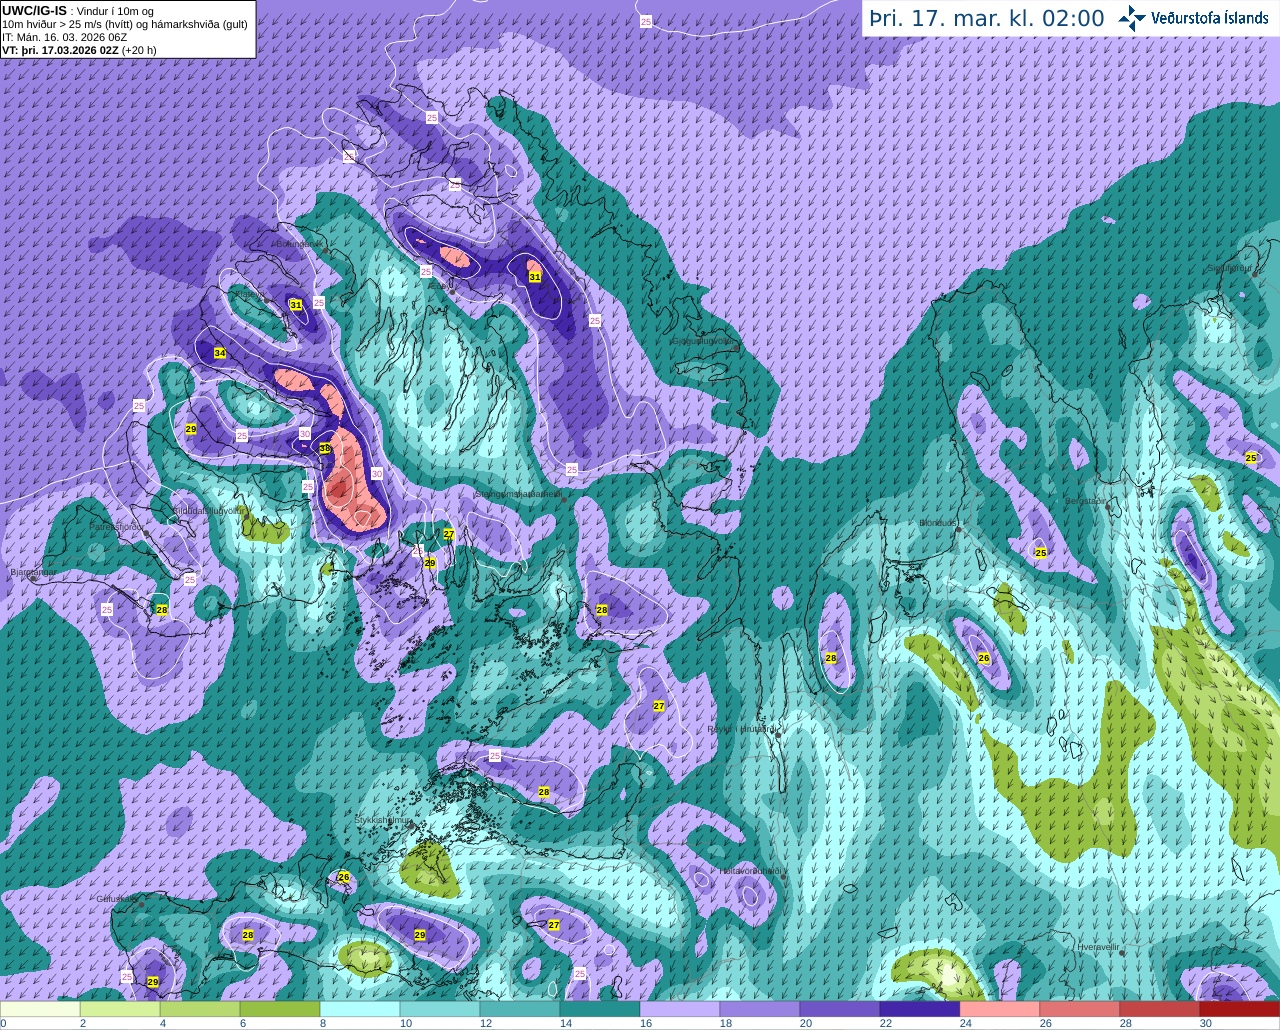Click the Hveravellir station label
The height and width of the screenshot is (1030, 1280).
point(1099,945)
